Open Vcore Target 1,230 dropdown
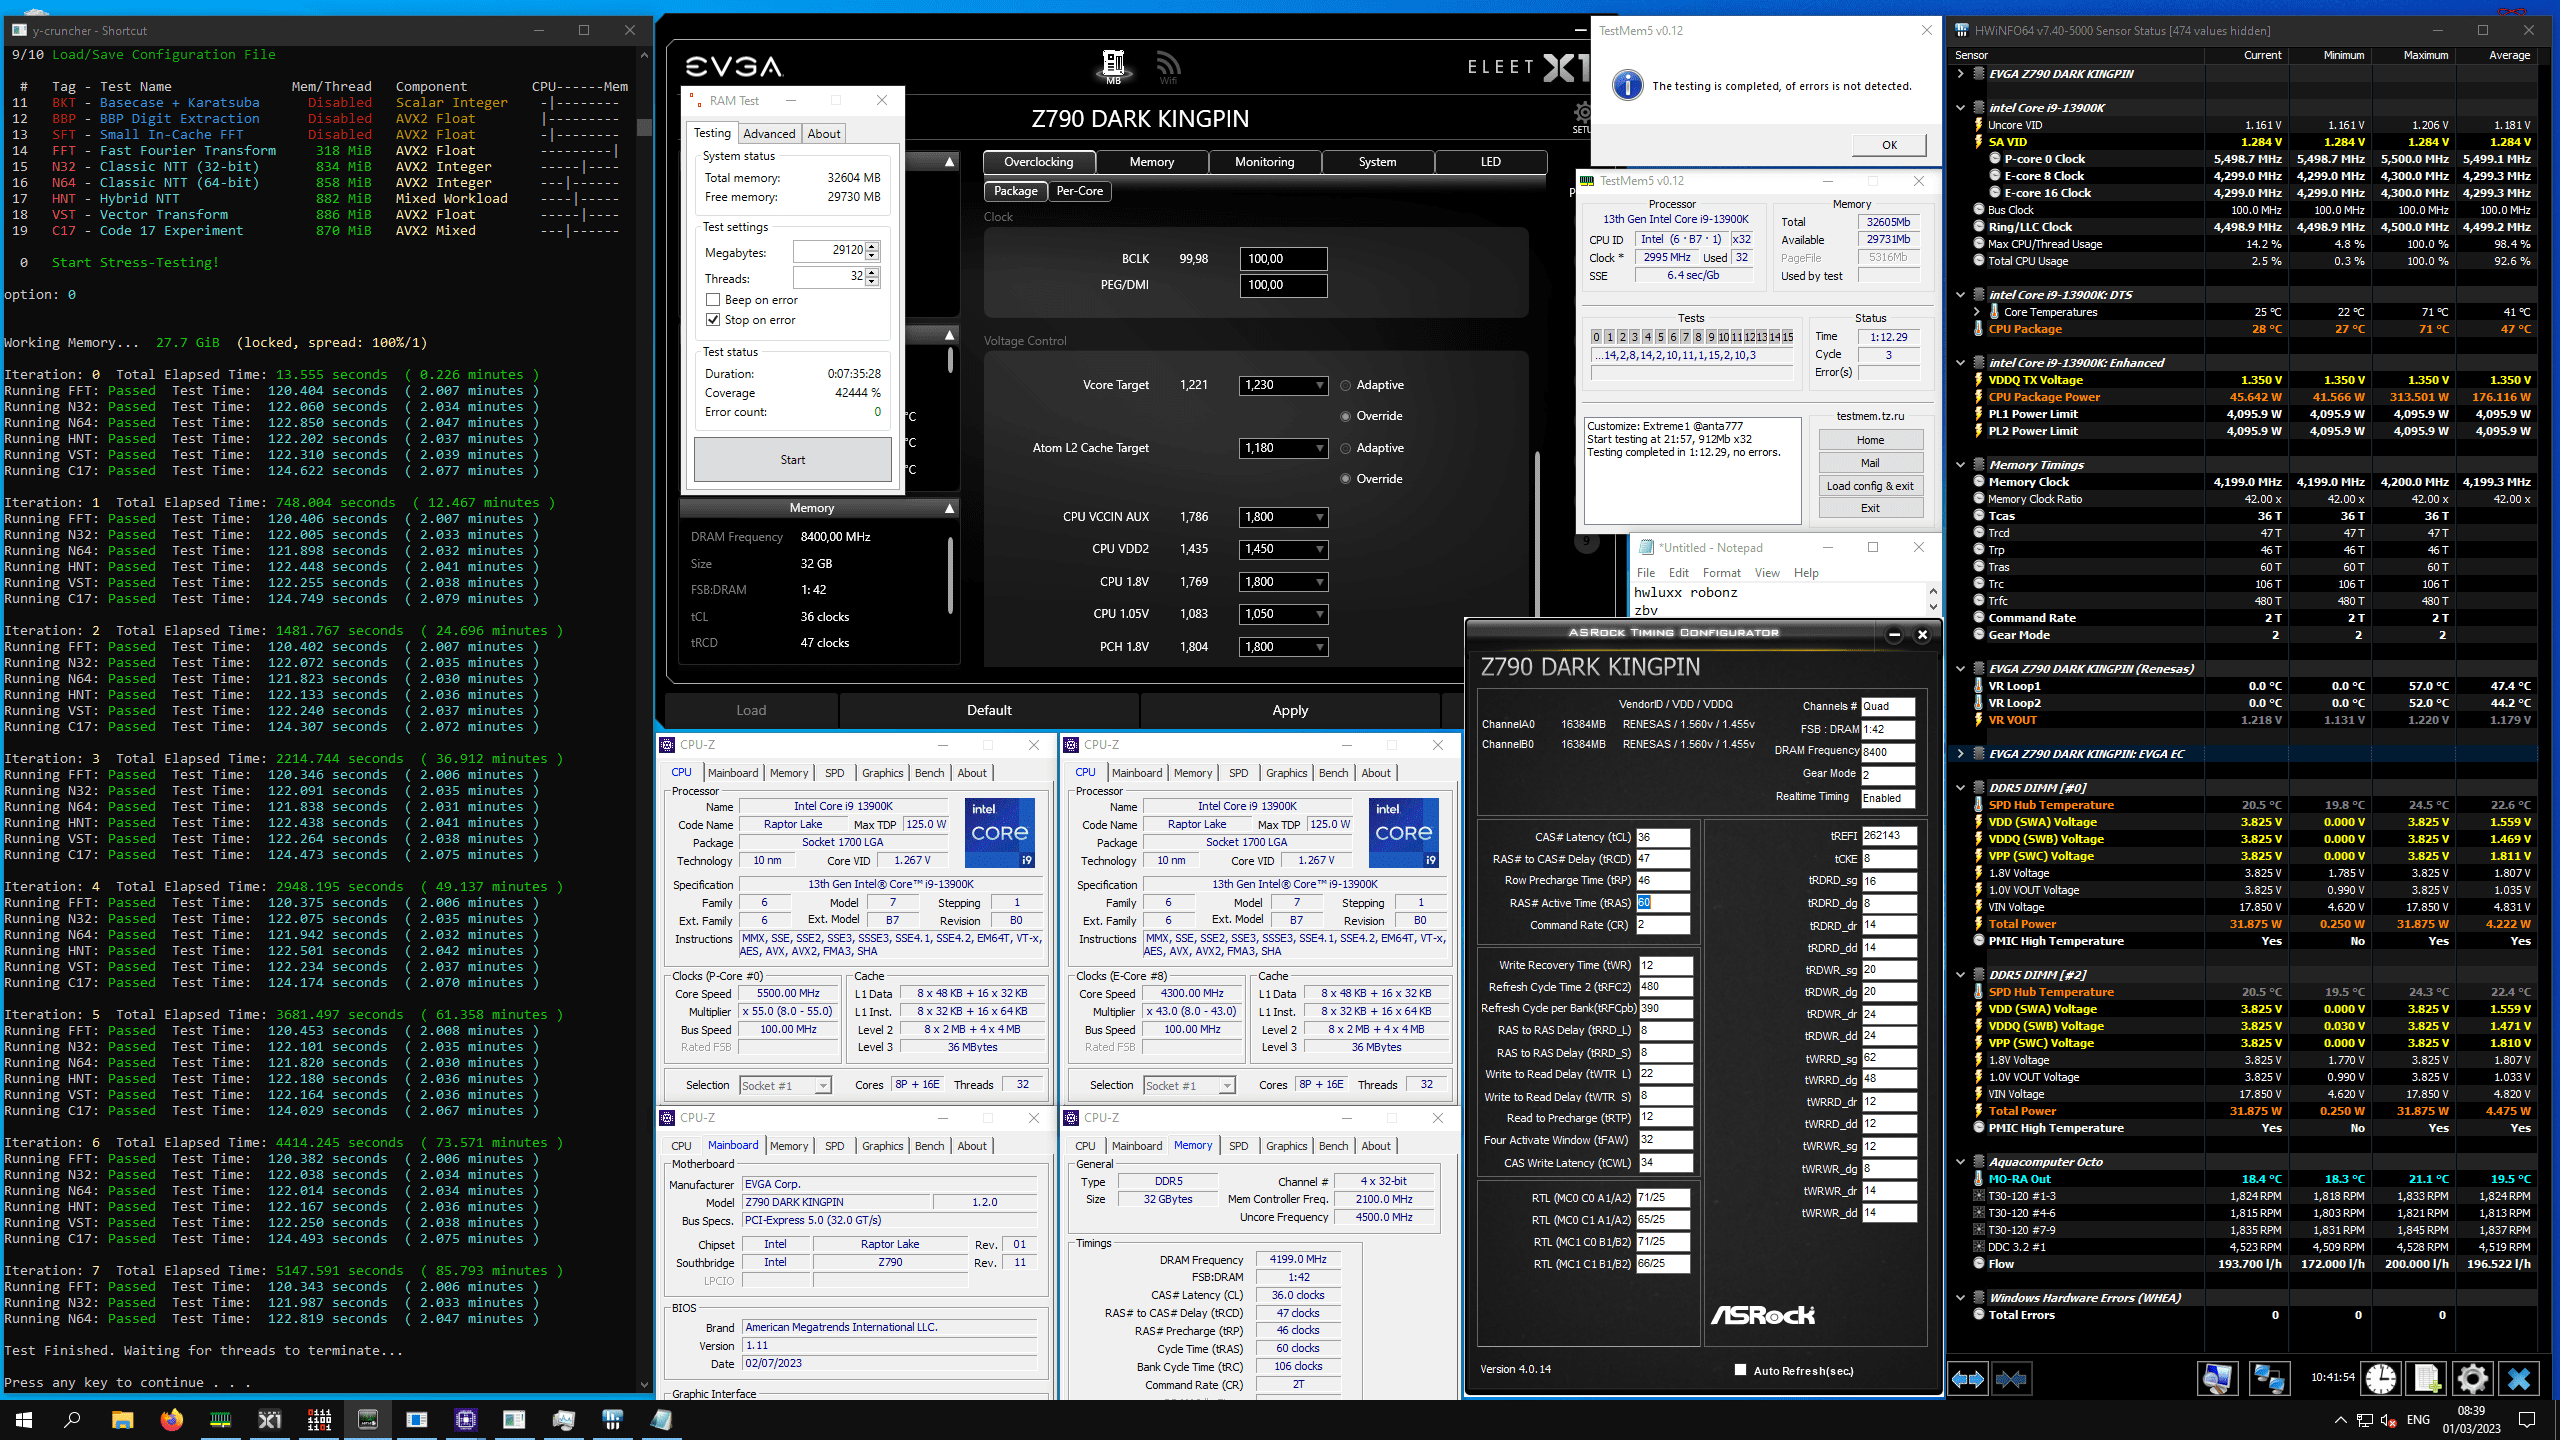2560x1440 pixels. click(x=1283, y=385)
